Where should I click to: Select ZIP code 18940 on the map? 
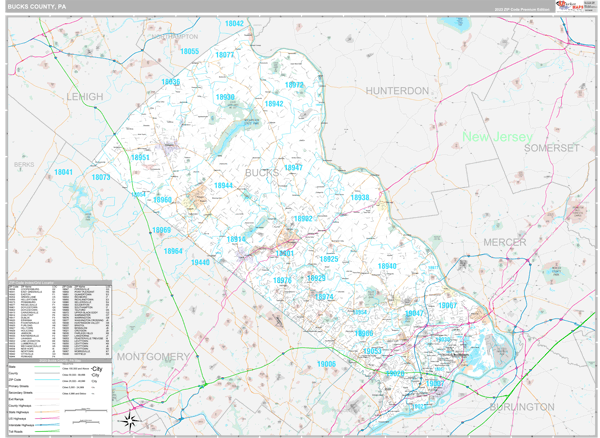click(x=387, y=266)
